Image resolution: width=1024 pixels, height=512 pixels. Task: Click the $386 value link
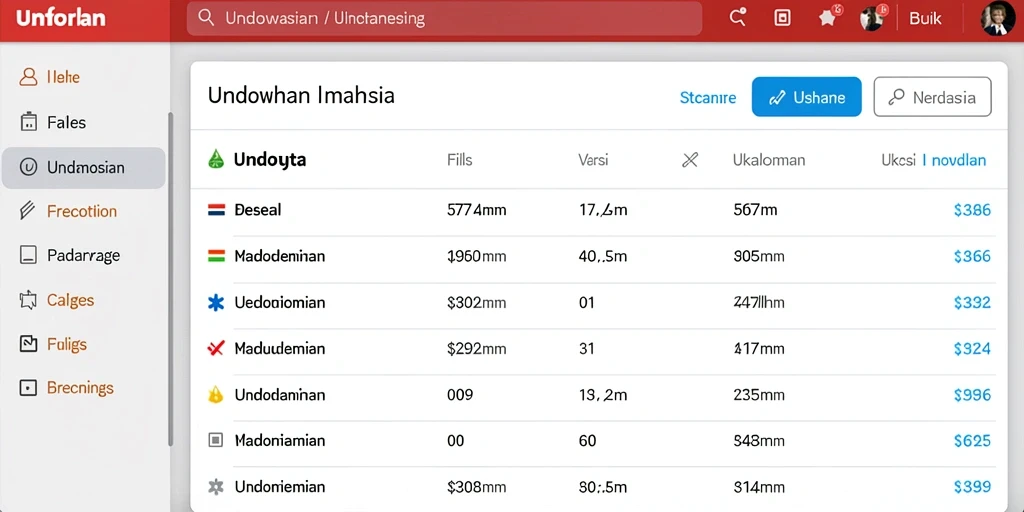pyautogui.click(x=972, y=210)
